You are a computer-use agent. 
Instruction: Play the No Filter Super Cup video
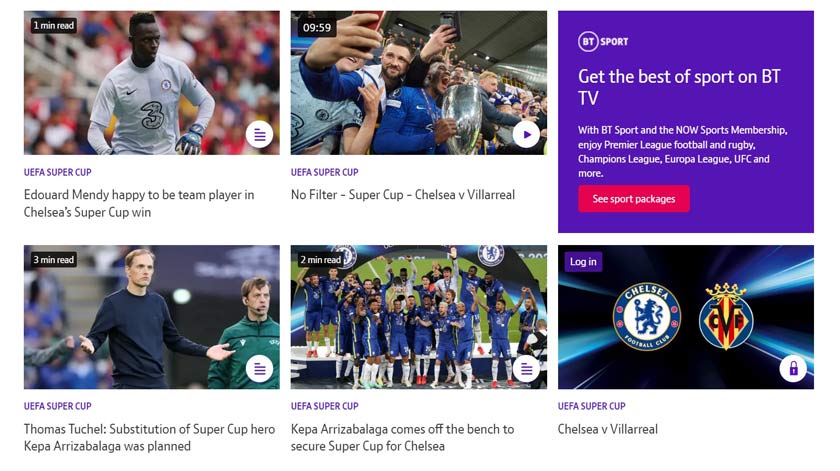coord(526,134)
